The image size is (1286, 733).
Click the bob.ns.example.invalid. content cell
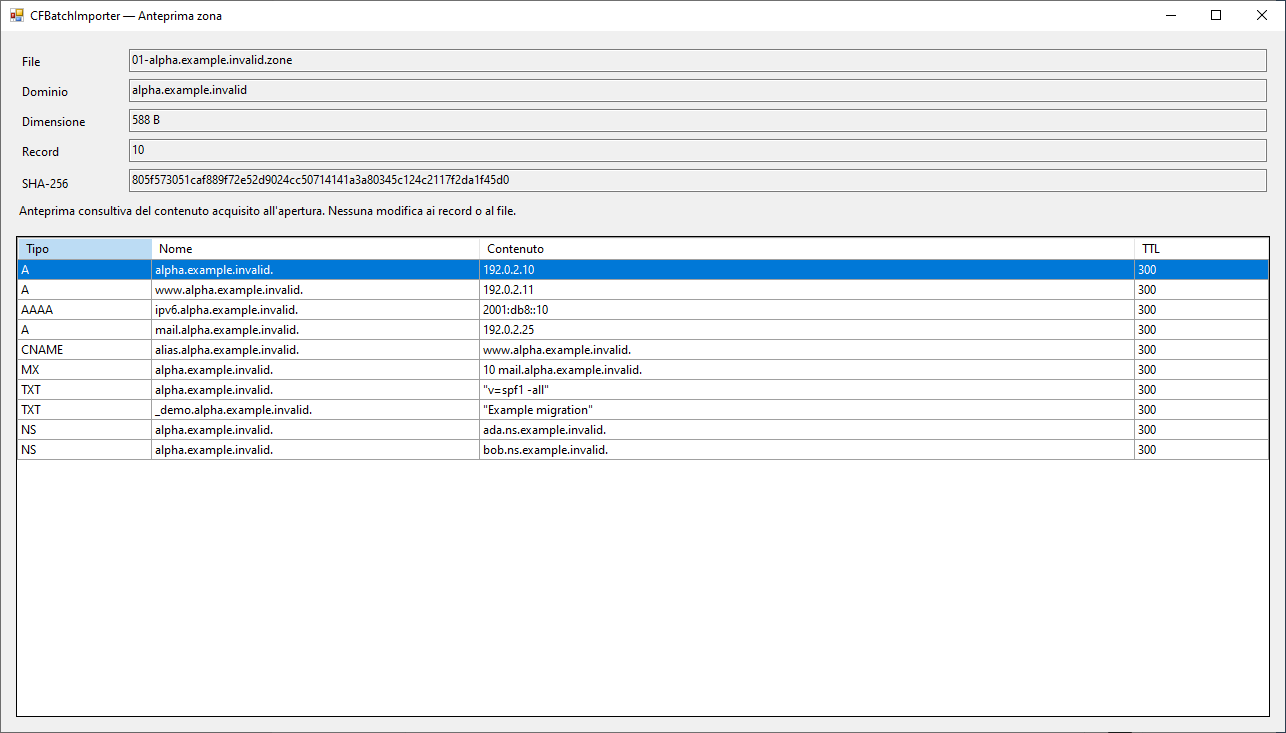[x=807, y=450]
